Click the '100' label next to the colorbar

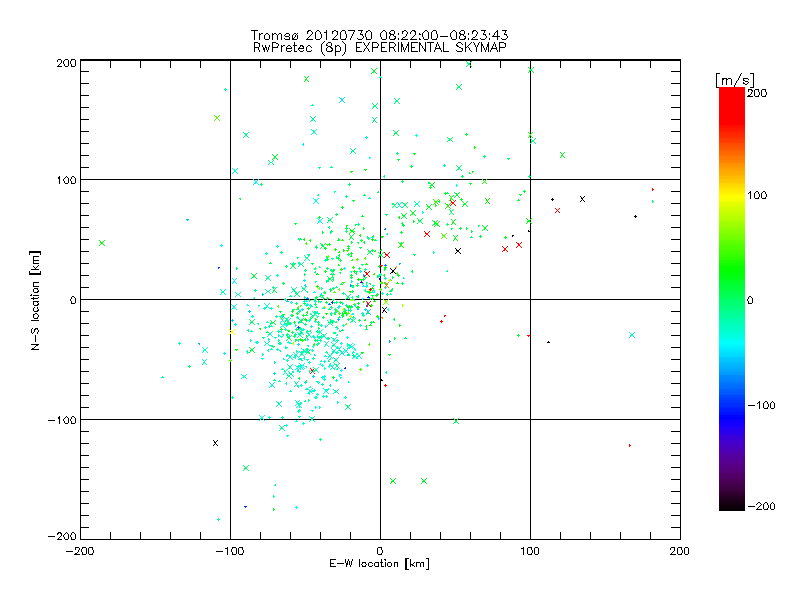tap(757, 195)
